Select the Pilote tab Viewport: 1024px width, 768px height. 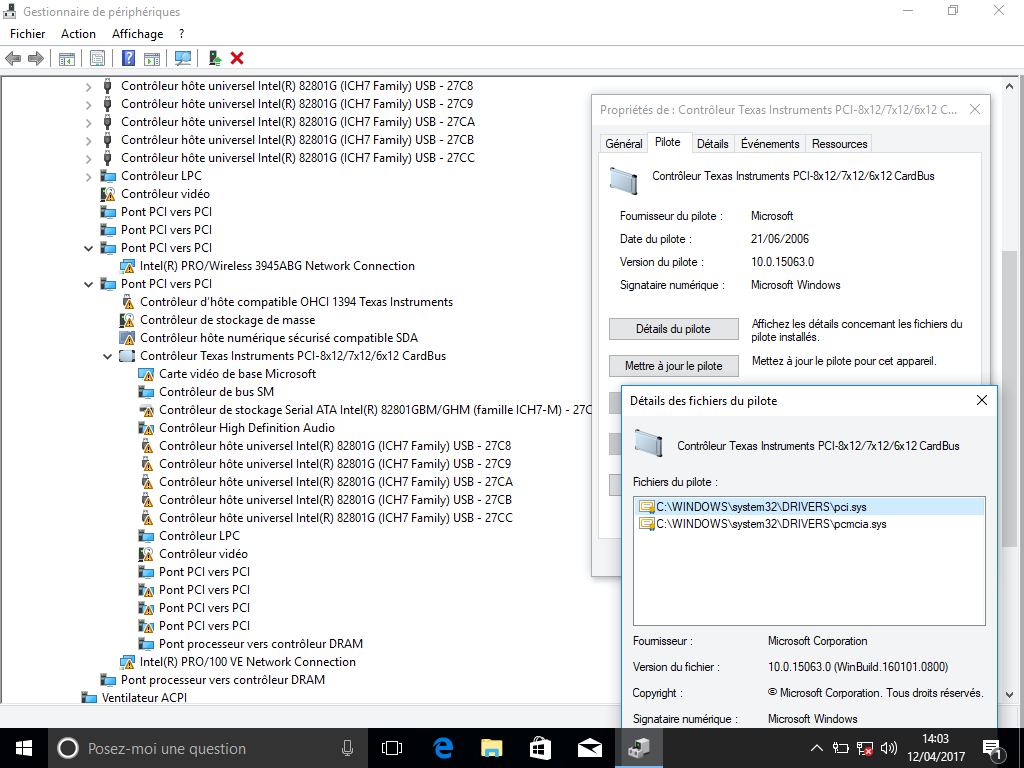click(x=668, y=142)
